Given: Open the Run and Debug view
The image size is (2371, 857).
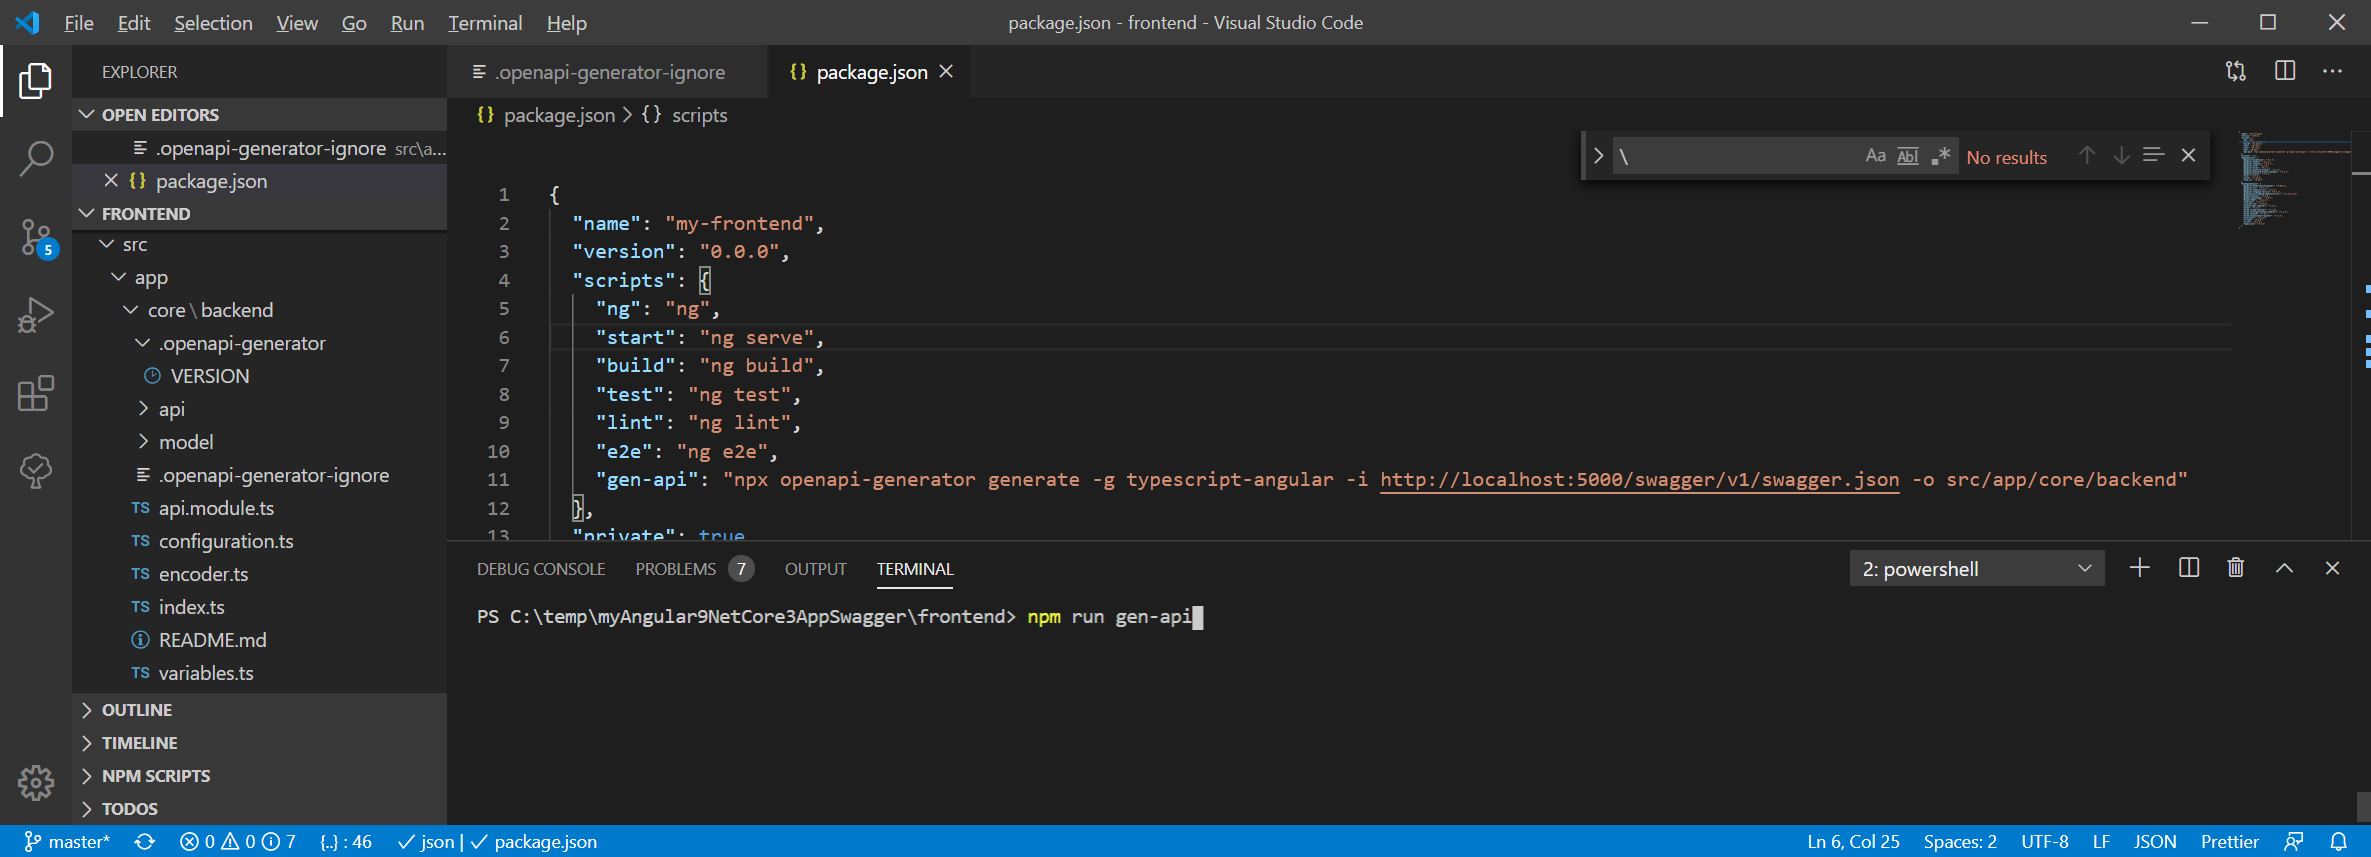Looking at the screenshot, I should click(x=36, y=315).
